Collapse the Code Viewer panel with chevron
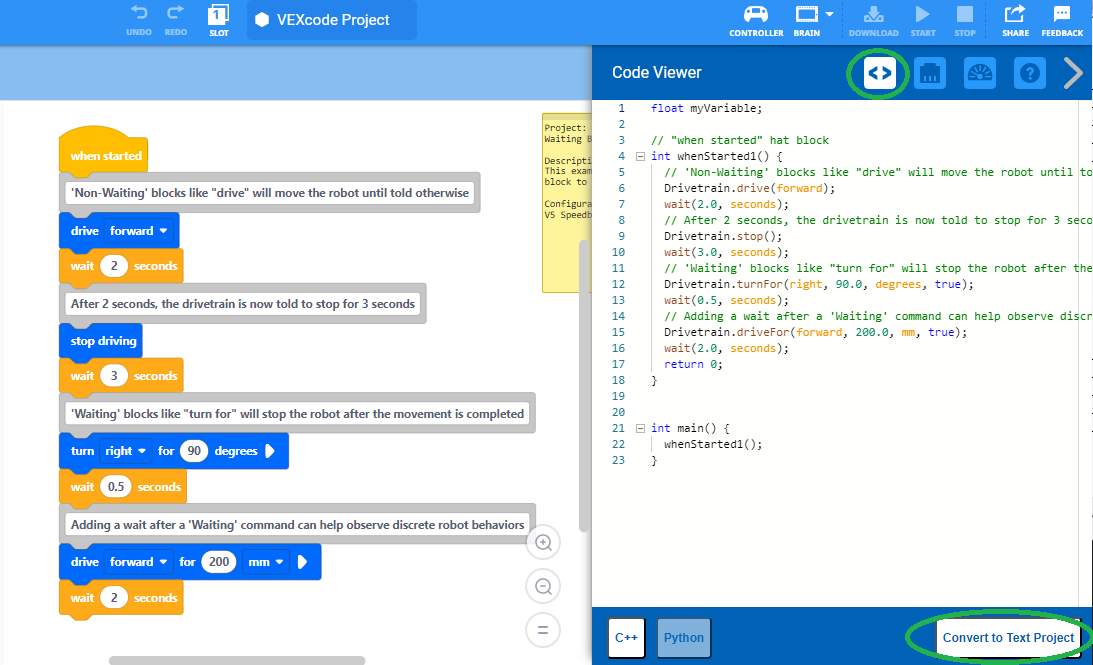The width and height of the screenshot is (1093, 665). click(1073, 73)
